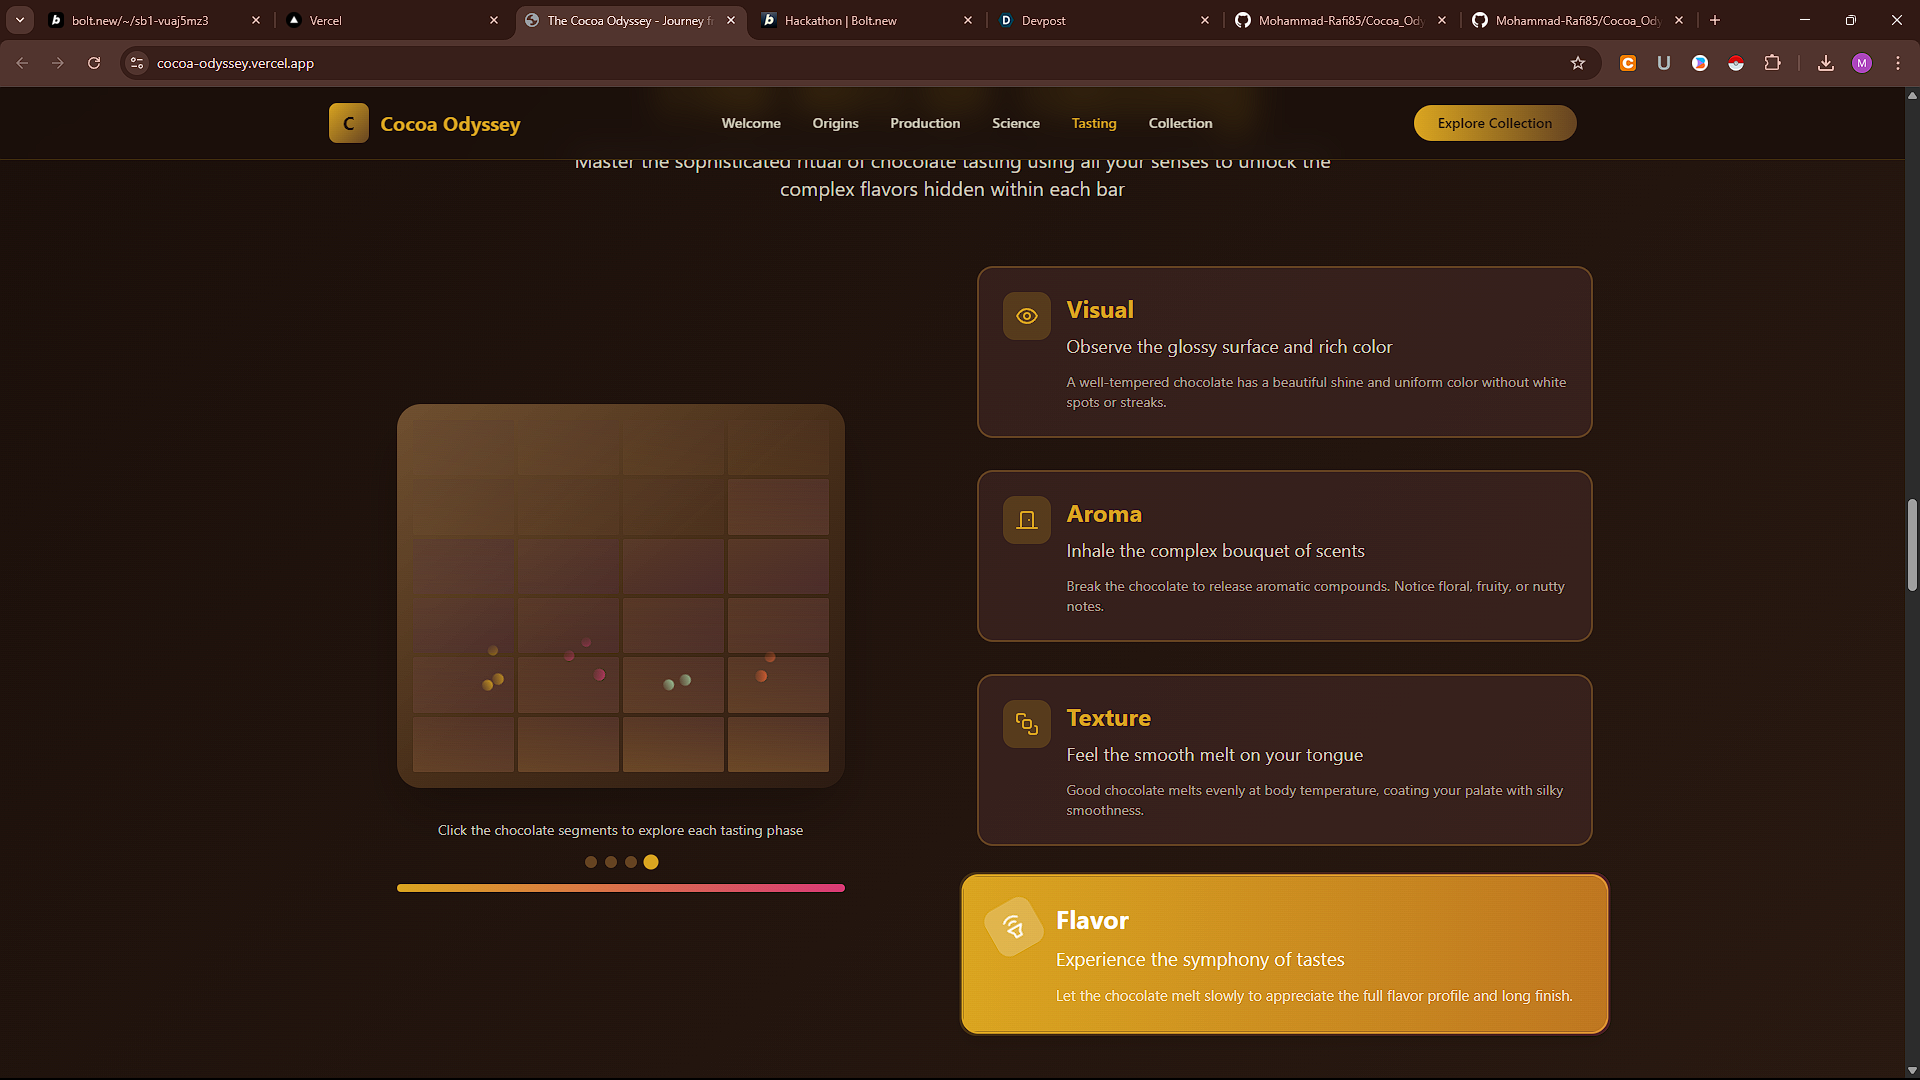
Task: Click the page scrollbar on the right
Action: coord(1911,545)
